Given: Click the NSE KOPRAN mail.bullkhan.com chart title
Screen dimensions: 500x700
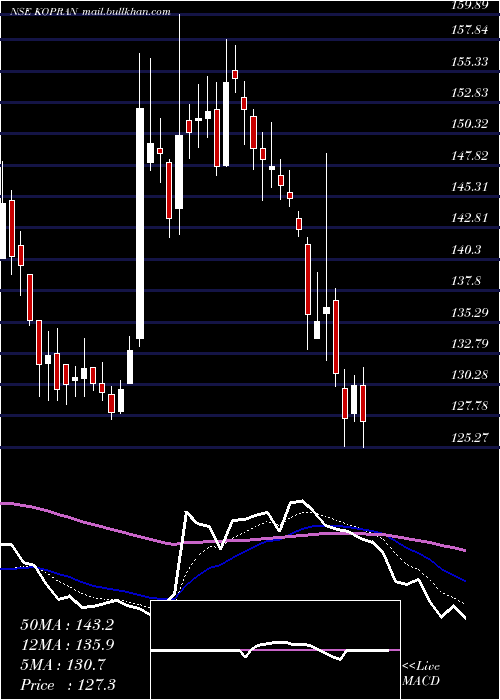Looking at the screenshot, I should [91, 12].
